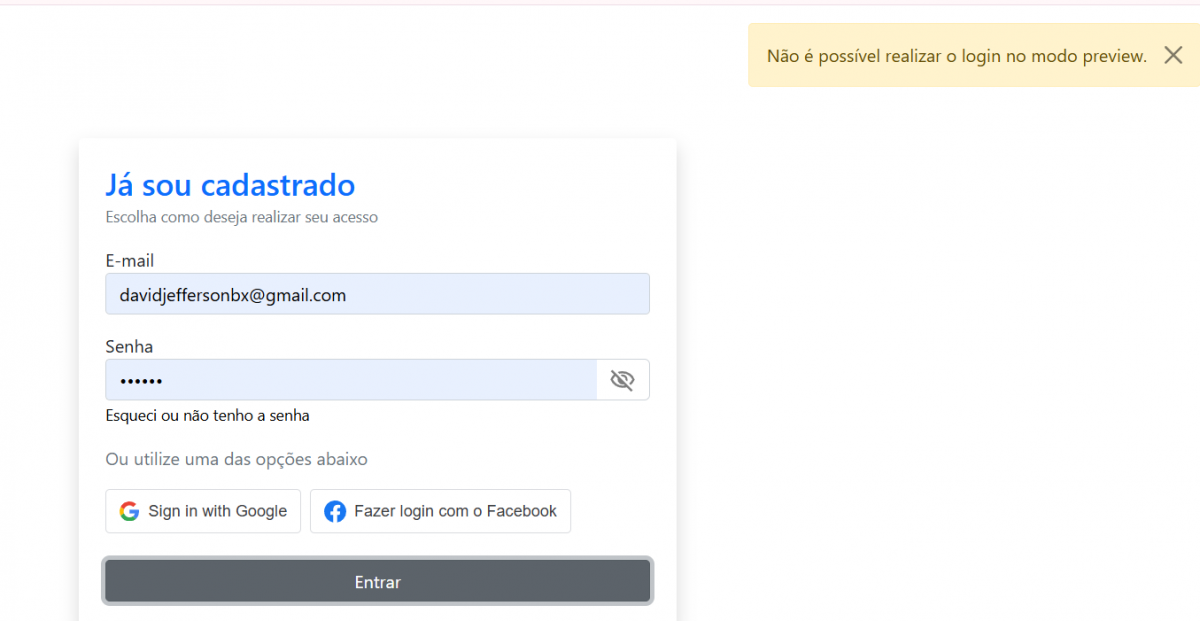Submit the form with Entrar

coord(377,581)
